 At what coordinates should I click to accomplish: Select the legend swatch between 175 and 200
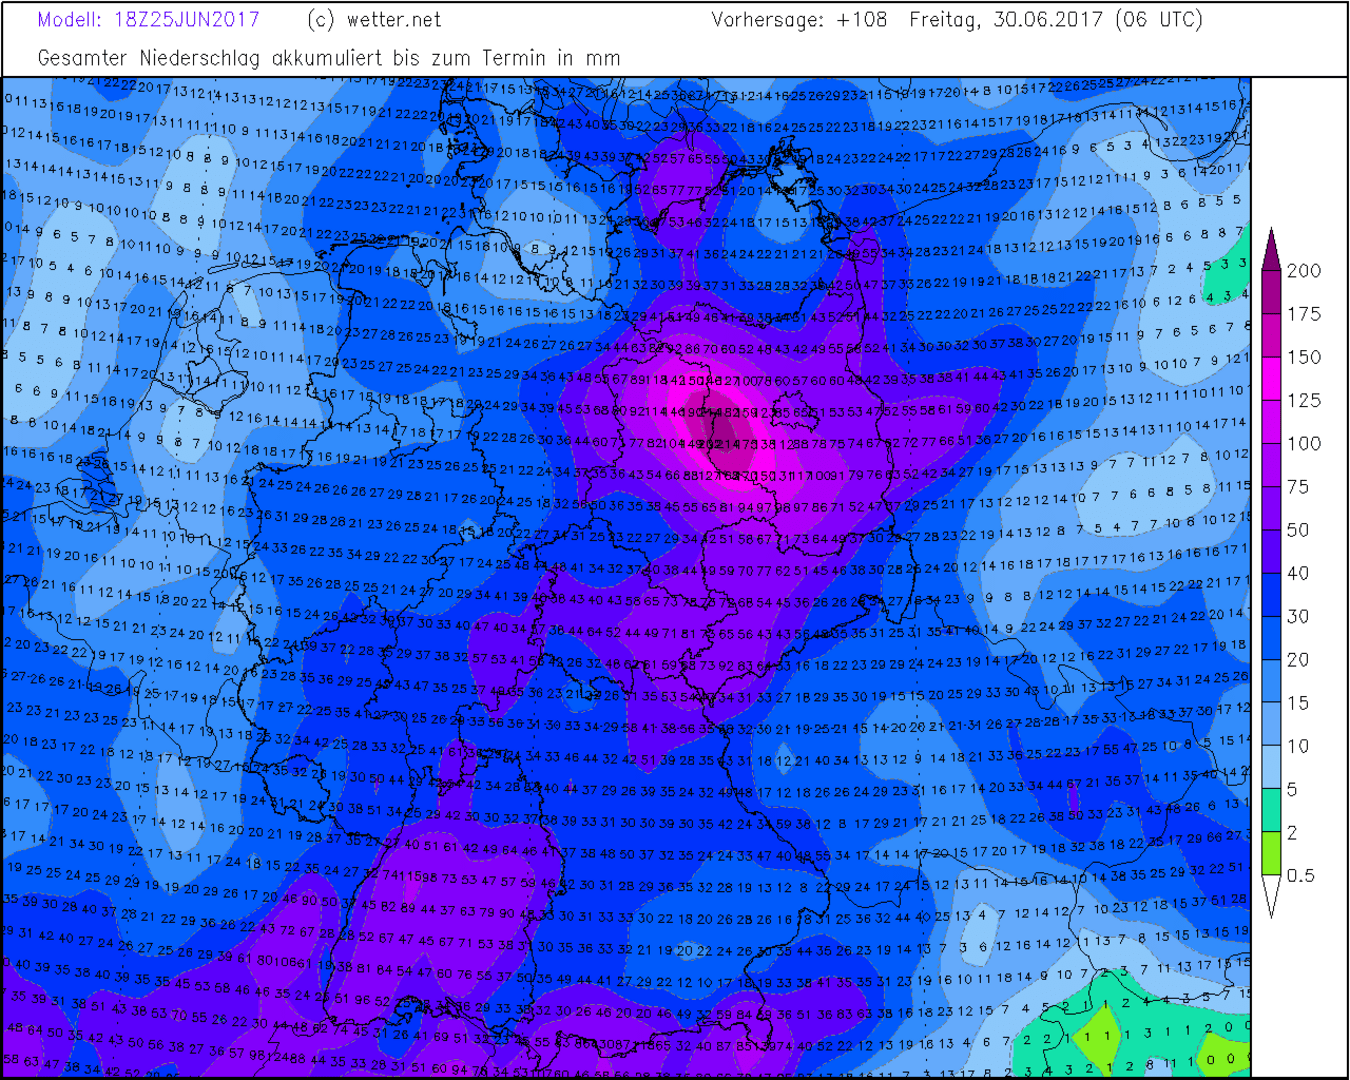coord(1271,293)
